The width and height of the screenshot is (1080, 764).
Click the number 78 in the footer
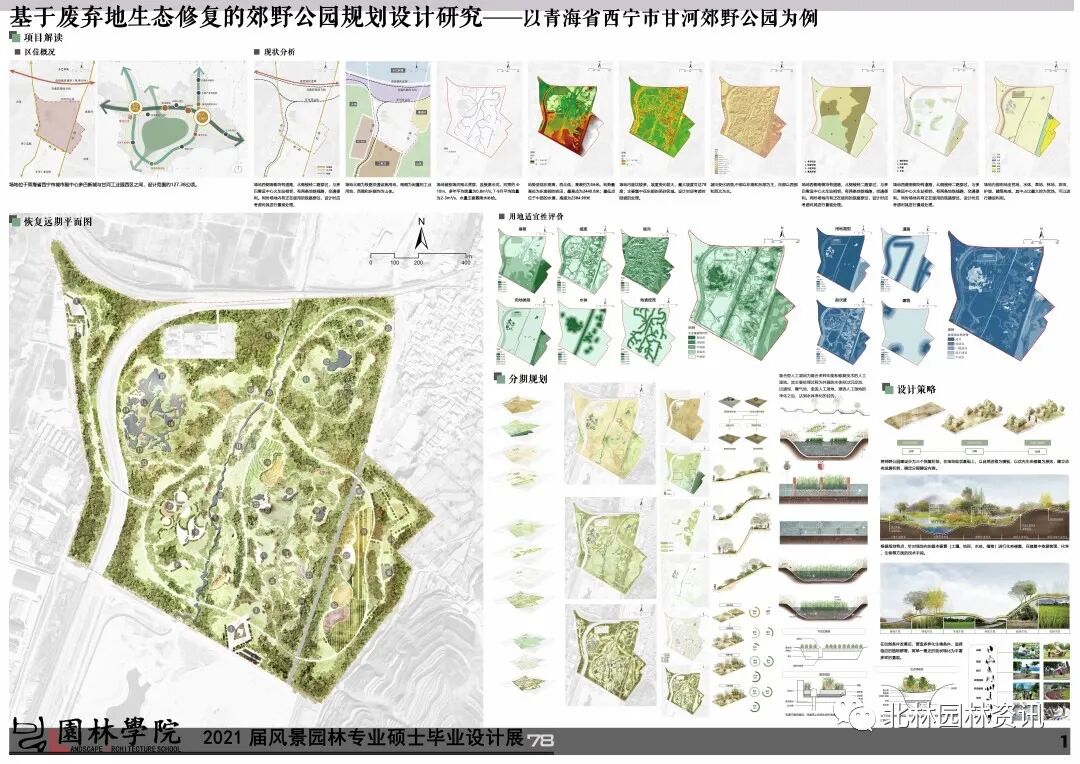pos(541,741)
